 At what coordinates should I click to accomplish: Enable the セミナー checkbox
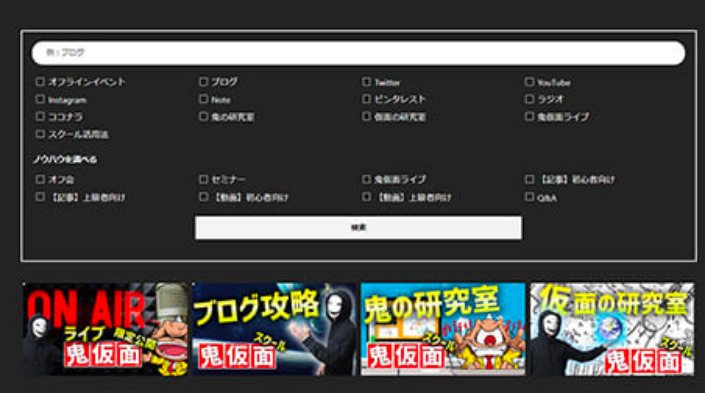pyautogui.click(x=203, y=179)
